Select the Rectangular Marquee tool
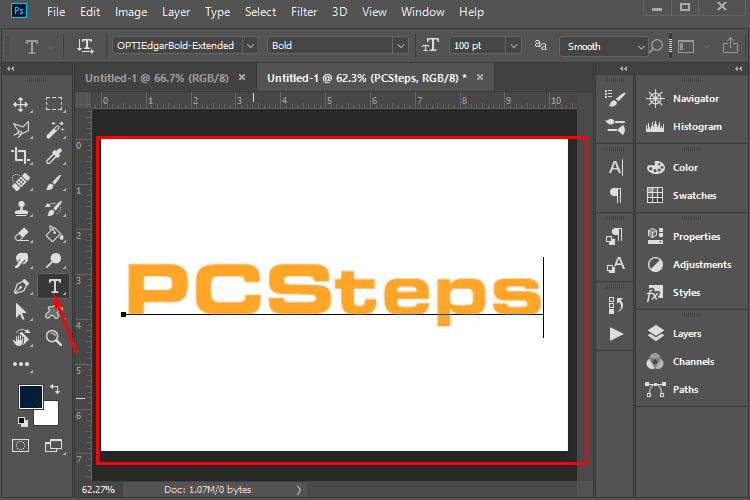Image resolution: width=750 pixels, height=500 pixels. (54, 104)
